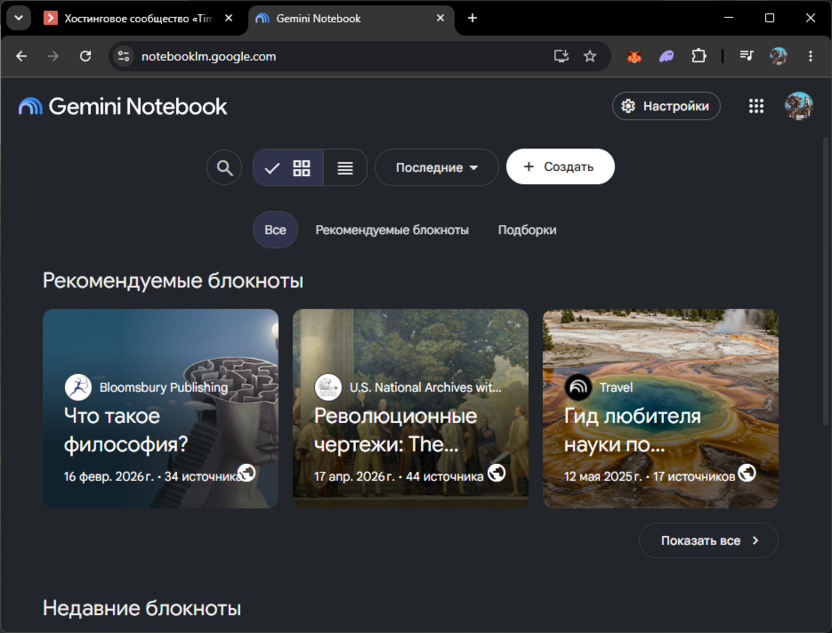Go back with browser back arrow
This screenshot has width=832, height=633.
tap(21, 56)
